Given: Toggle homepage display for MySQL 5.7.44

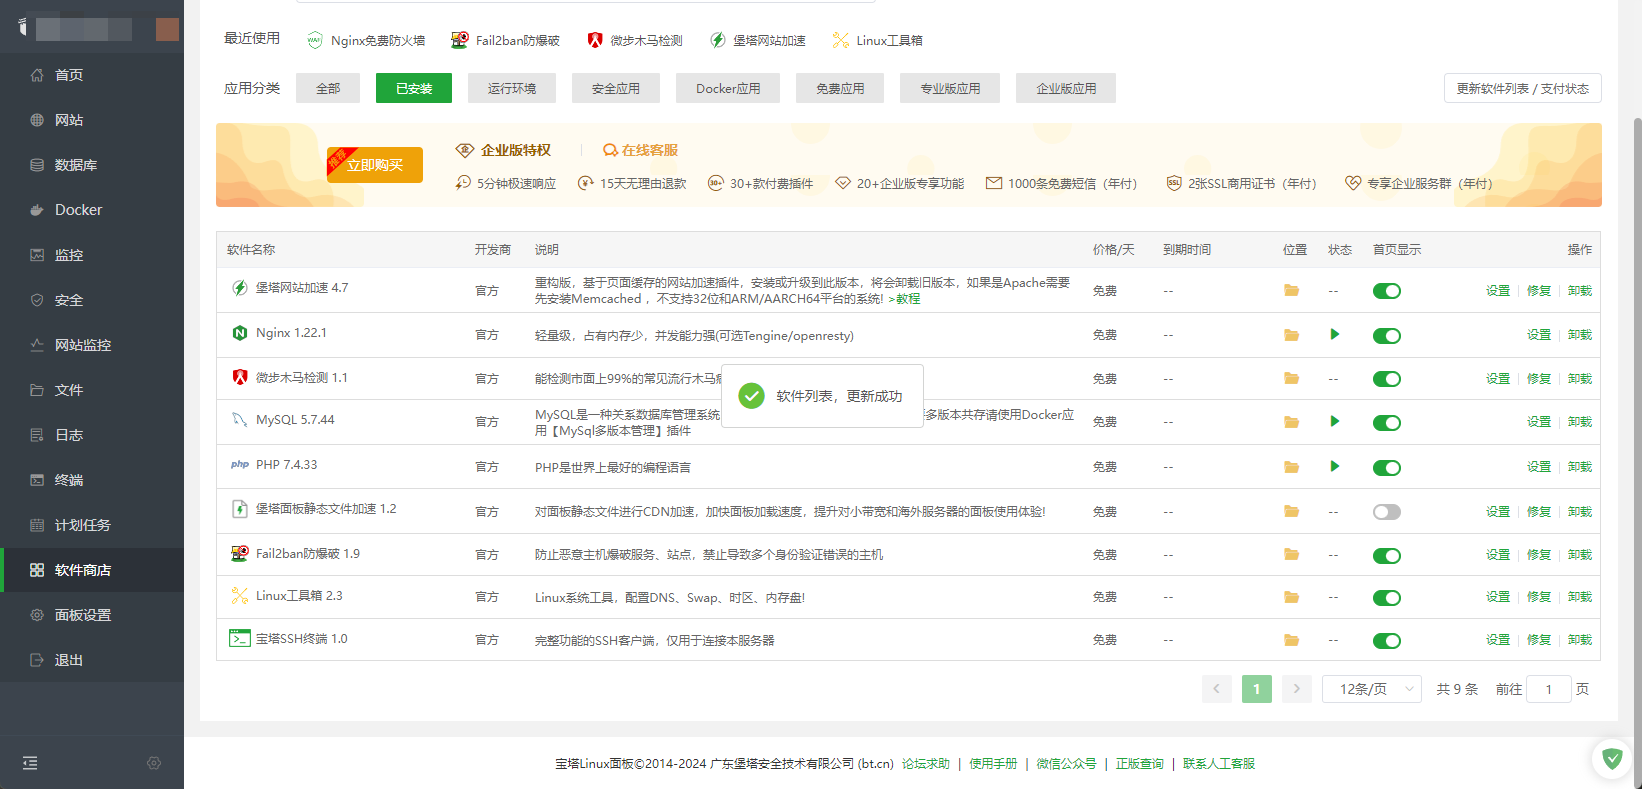Looking at the screenshot, I should coord(1387,423).
